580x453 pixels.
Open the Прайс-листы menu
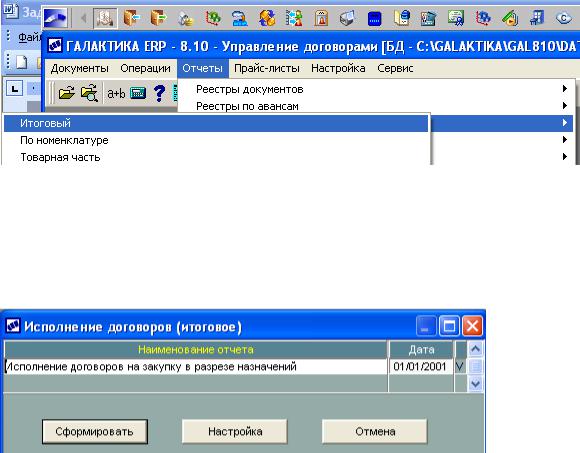pyautogui.click(x=267, y=68)
